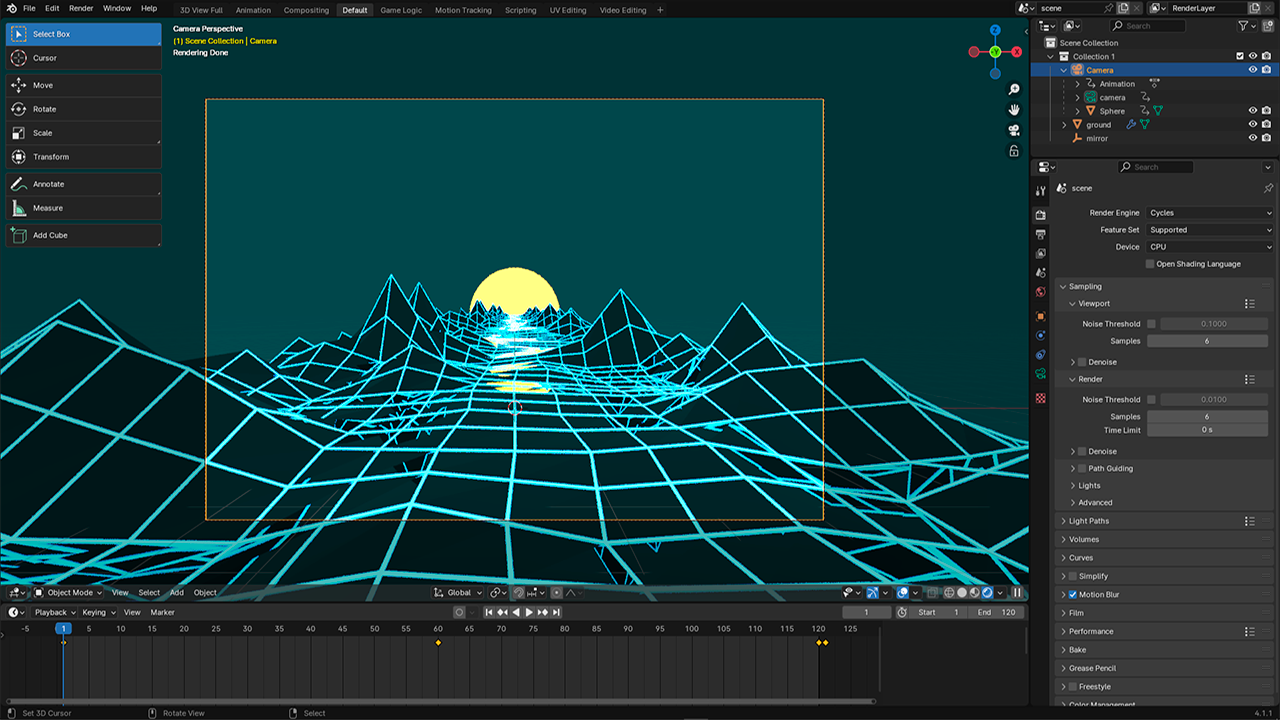Open the Render Engine dropdown

tap(1210, 213)
